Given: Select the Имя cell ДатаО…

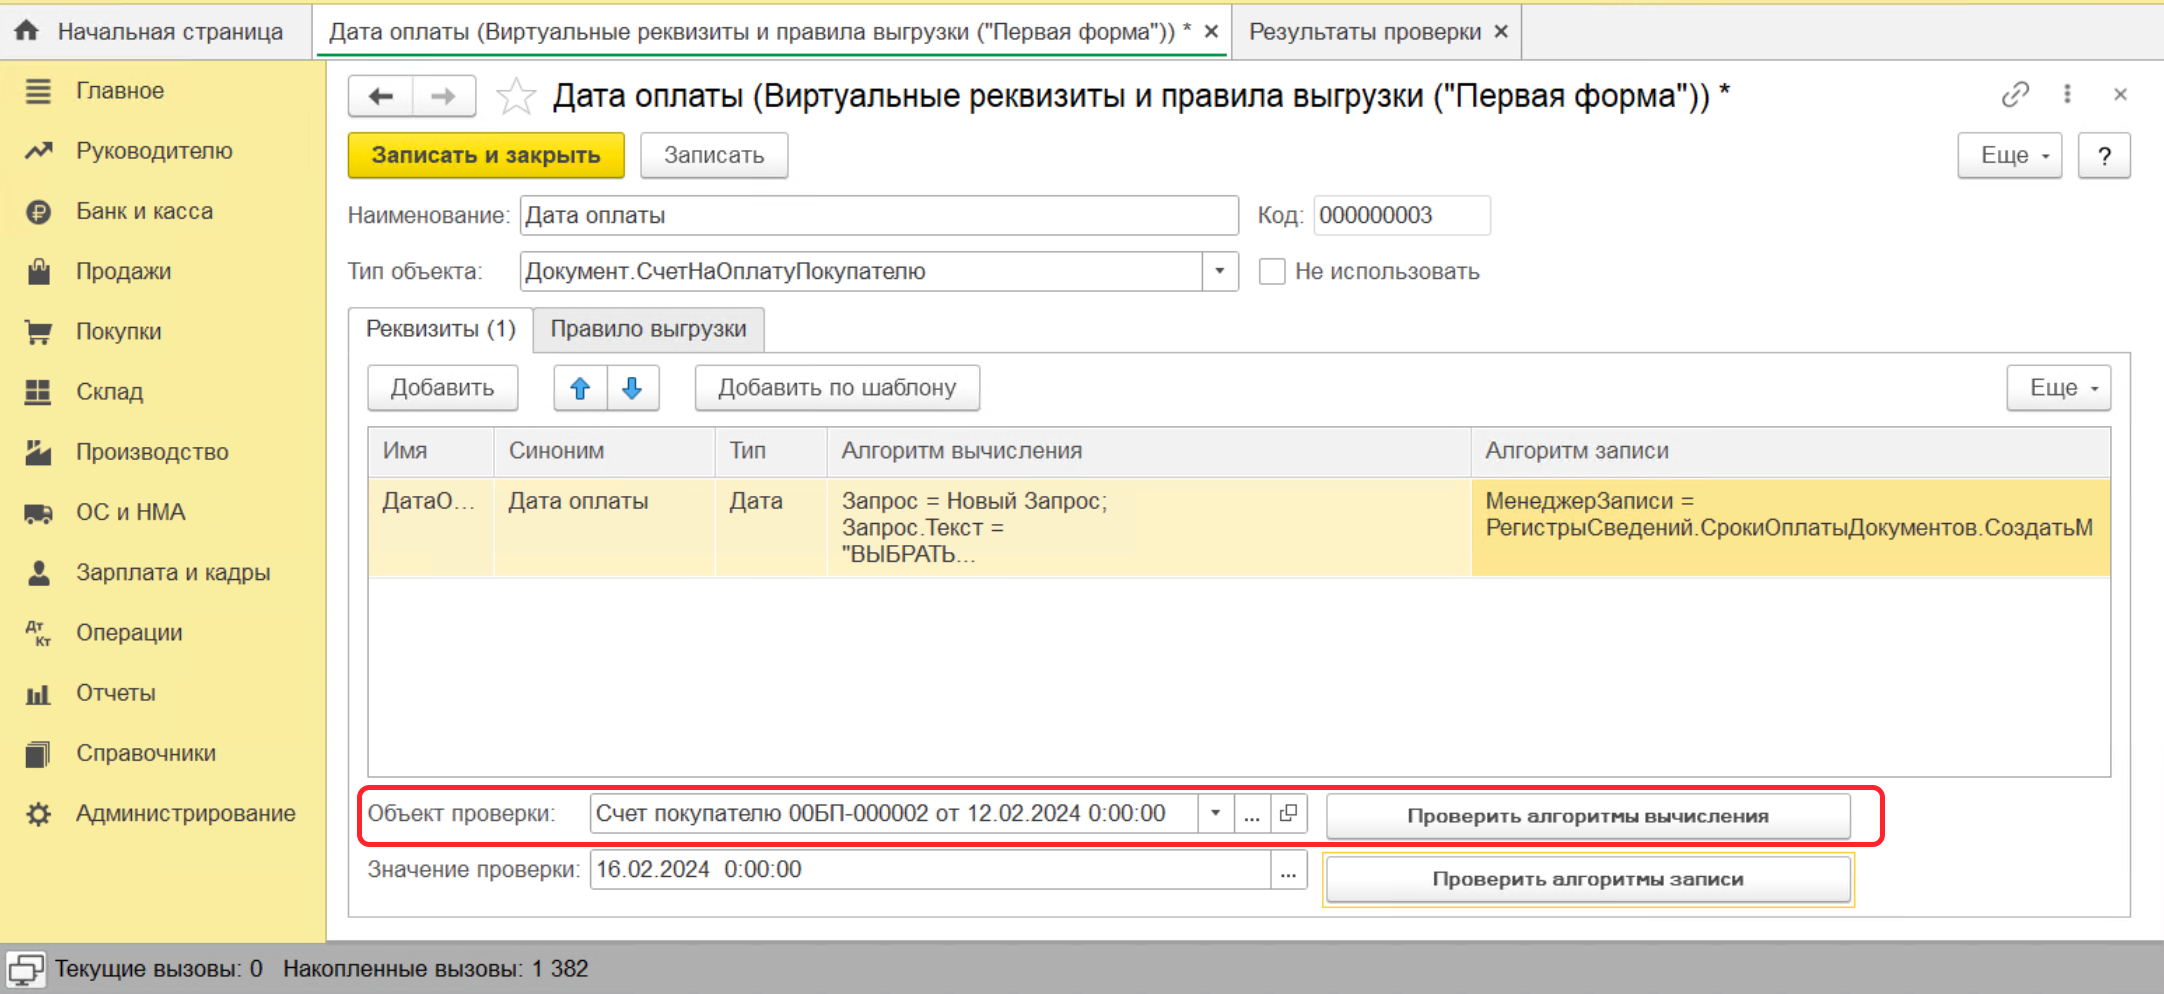Looking at the screenshot, I should [431, 528].
